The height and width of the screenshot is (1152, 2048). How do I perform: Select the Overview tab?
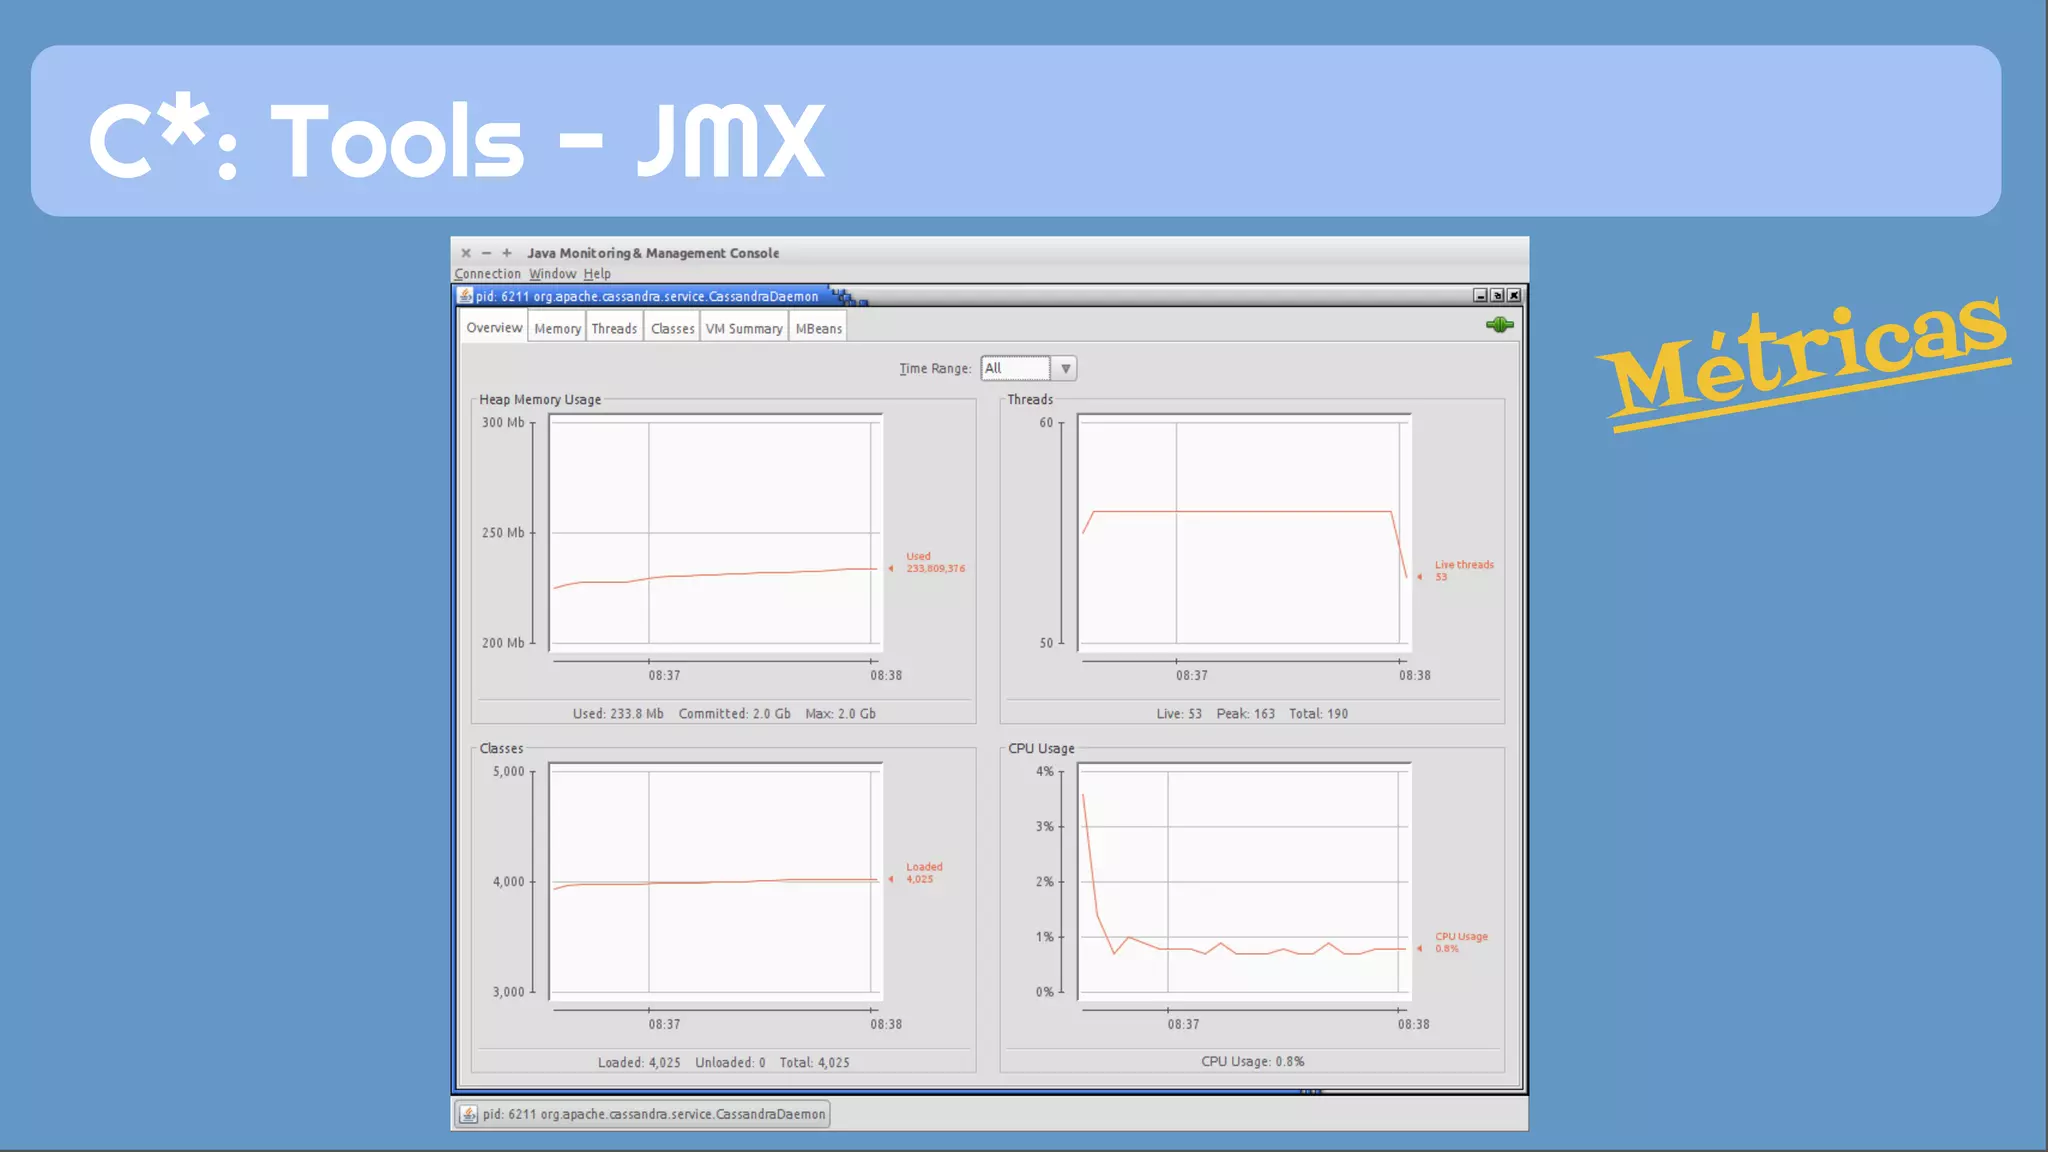coord(494,327)
